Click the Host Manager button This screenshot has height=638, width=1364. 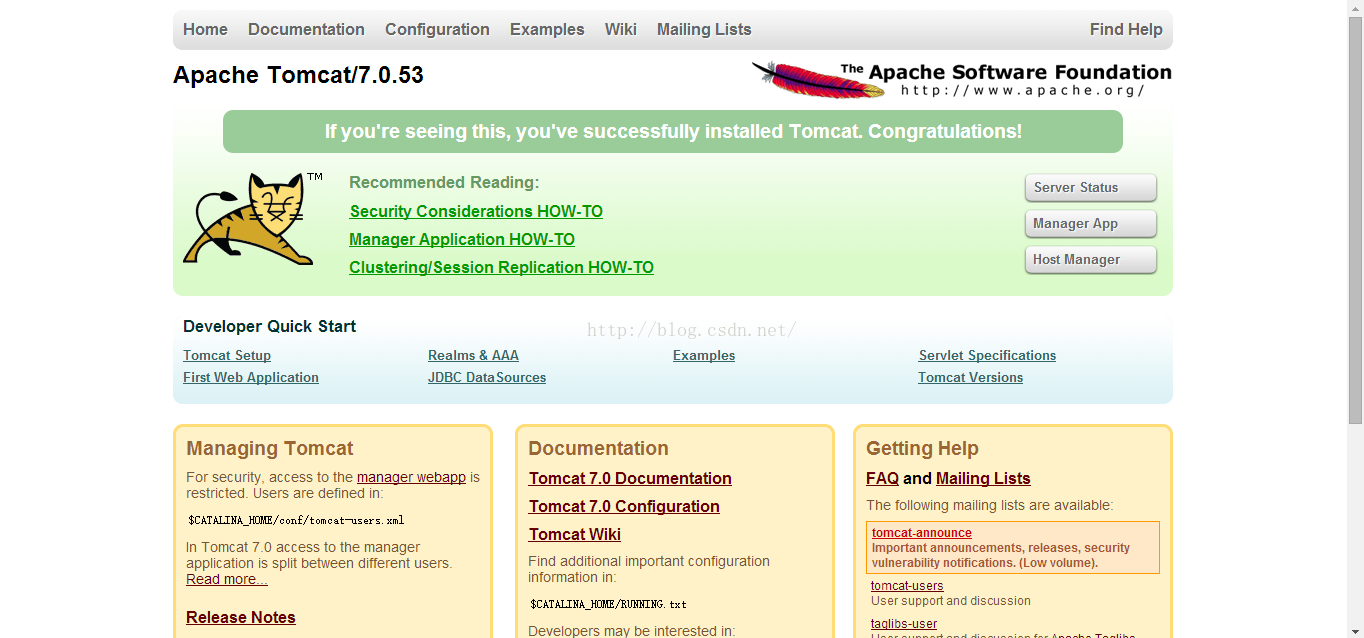click(1091, 259)
